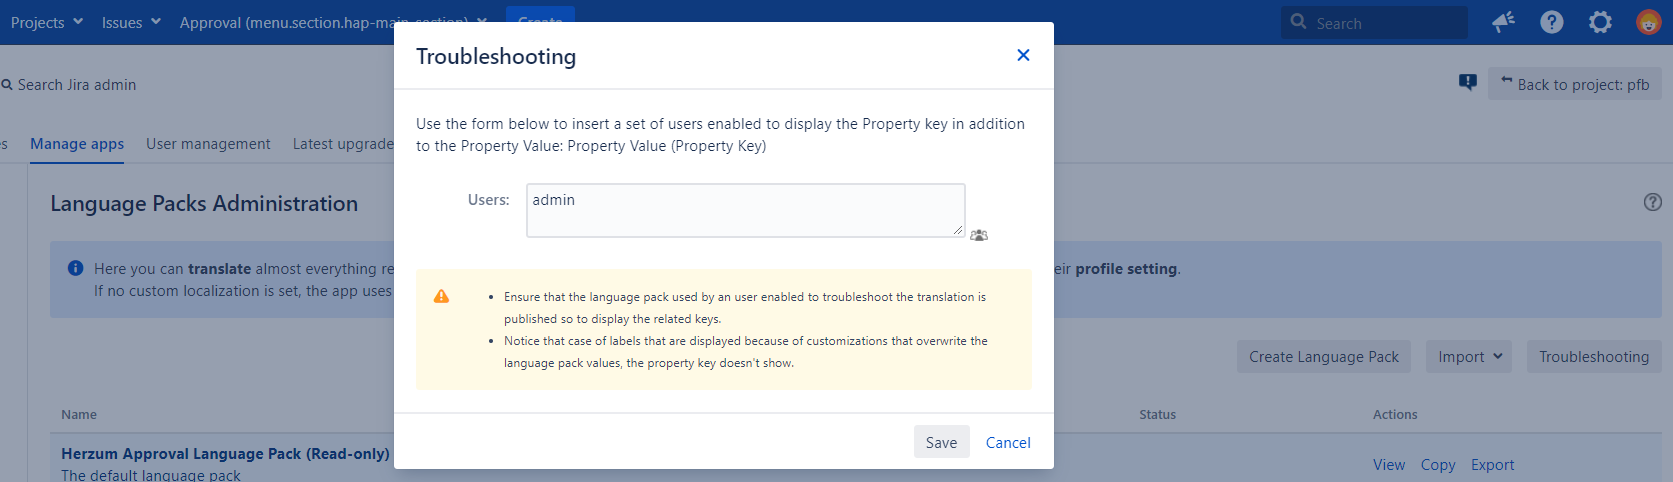Screen dimensions: 1673x482
Task: Expand the Issues dropdown menu
Action: [131, 22]
